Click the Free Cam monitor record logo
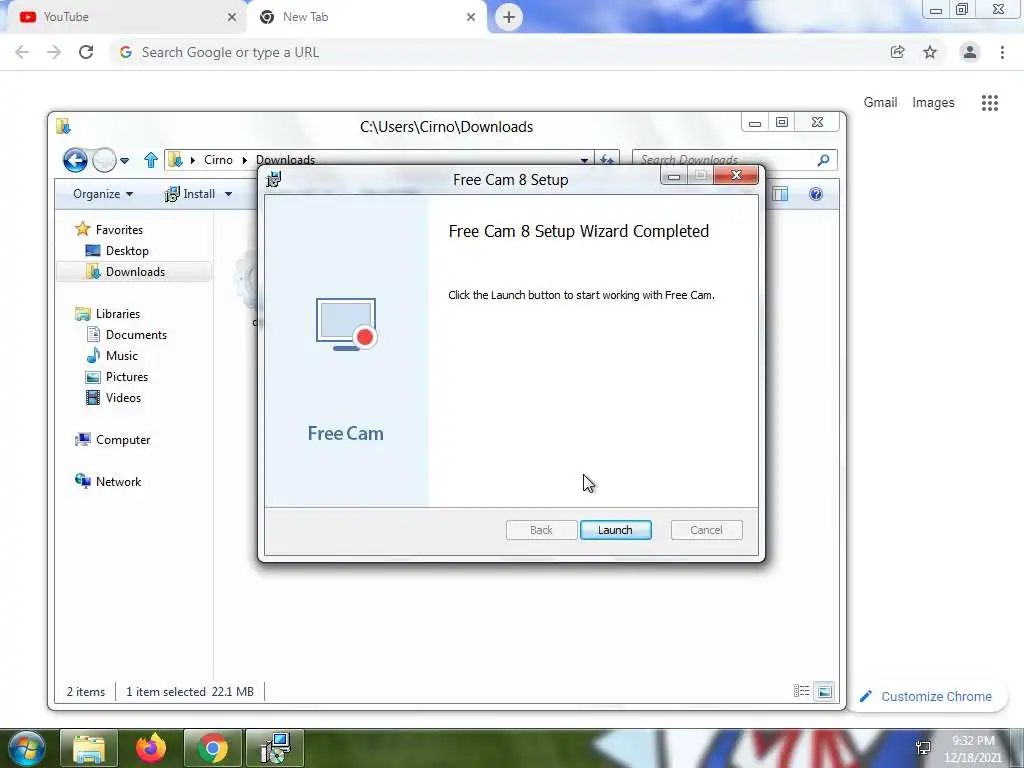The image size is (1024, 768). (346, 324)
